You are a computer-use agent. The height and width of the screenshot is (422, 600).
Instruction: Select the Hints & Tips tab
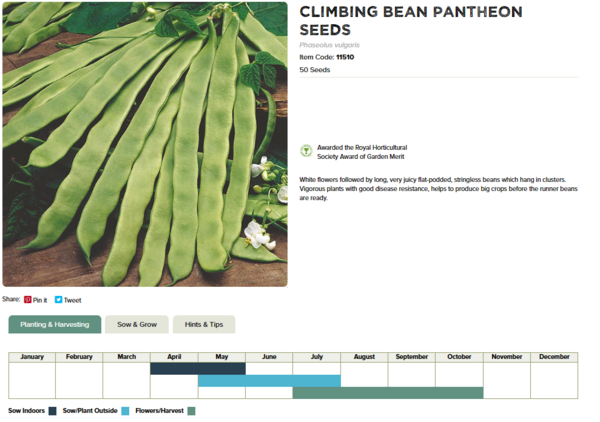coord(204,324)
